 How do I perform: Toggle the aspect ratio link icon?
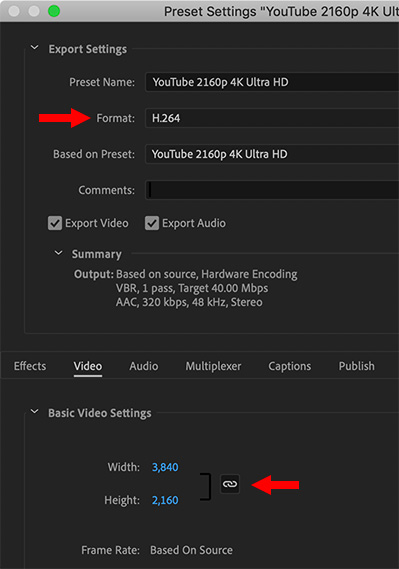pos(230,484)
